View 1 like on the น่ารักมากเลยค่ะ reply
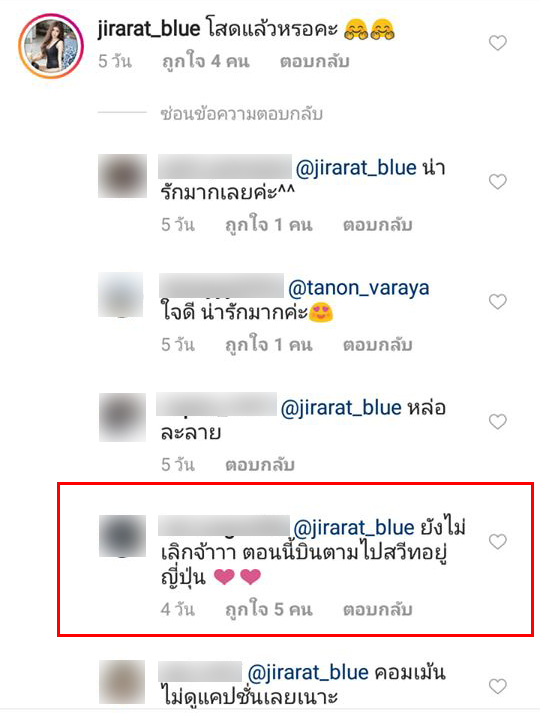The width and height of the screenshot is (540, 713). [269, 225]
